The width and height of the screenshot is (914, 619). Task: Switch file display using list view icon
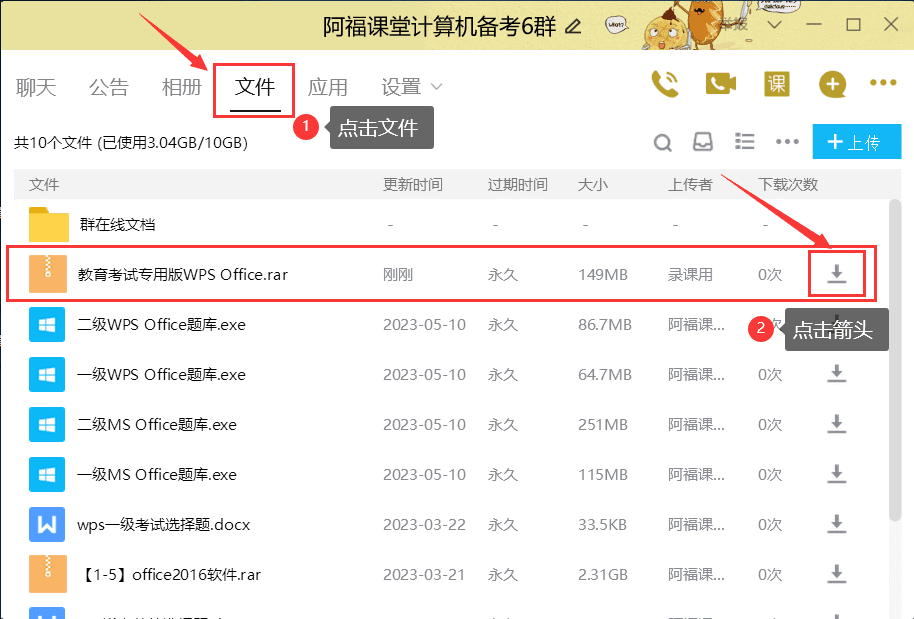point(744,142)
